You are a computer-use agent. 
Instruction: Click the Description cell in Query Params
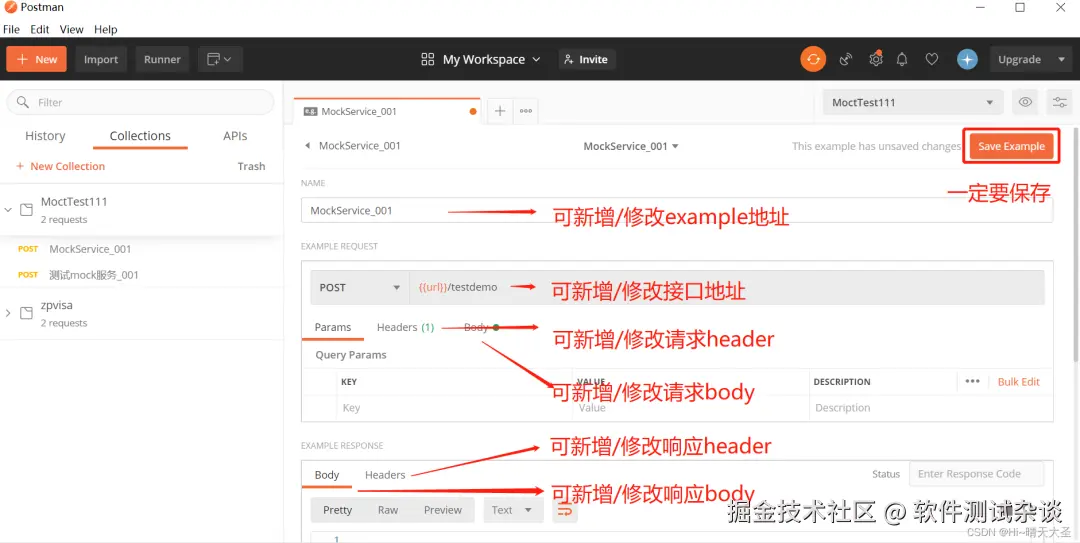(x=930, y=408)
